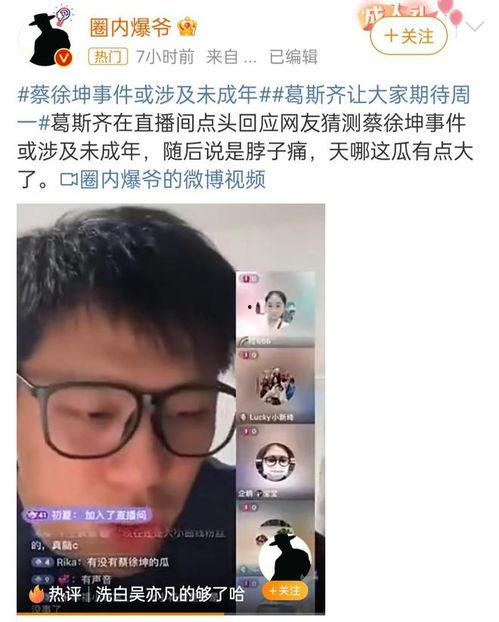Viewport: 499px width, 622px height.
Task: Tap the orange verified V badge
Action: (63, 58)
